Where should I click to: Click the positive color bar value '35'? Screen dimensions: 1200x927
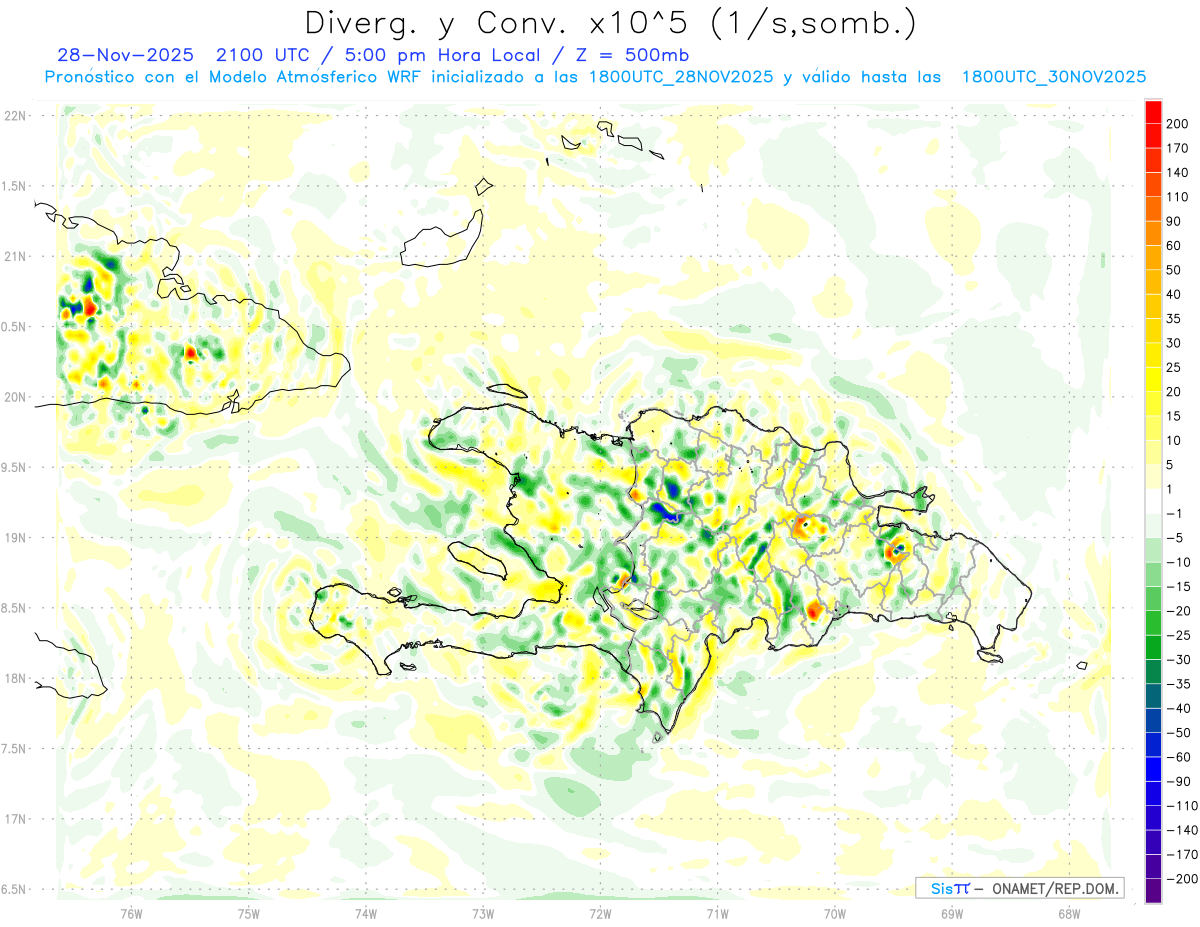click(x=1174, y=319)
